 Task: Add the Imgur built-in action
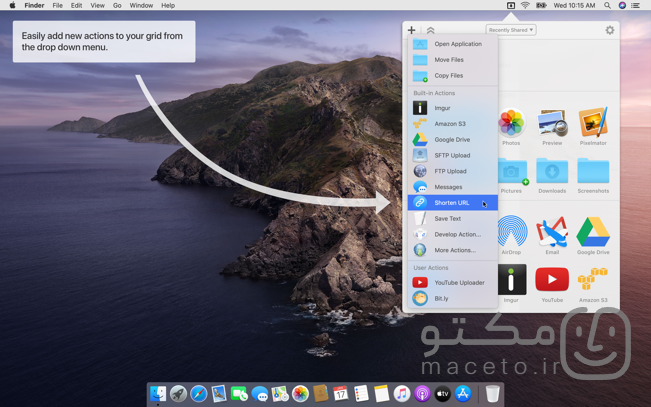pos(453,108)
